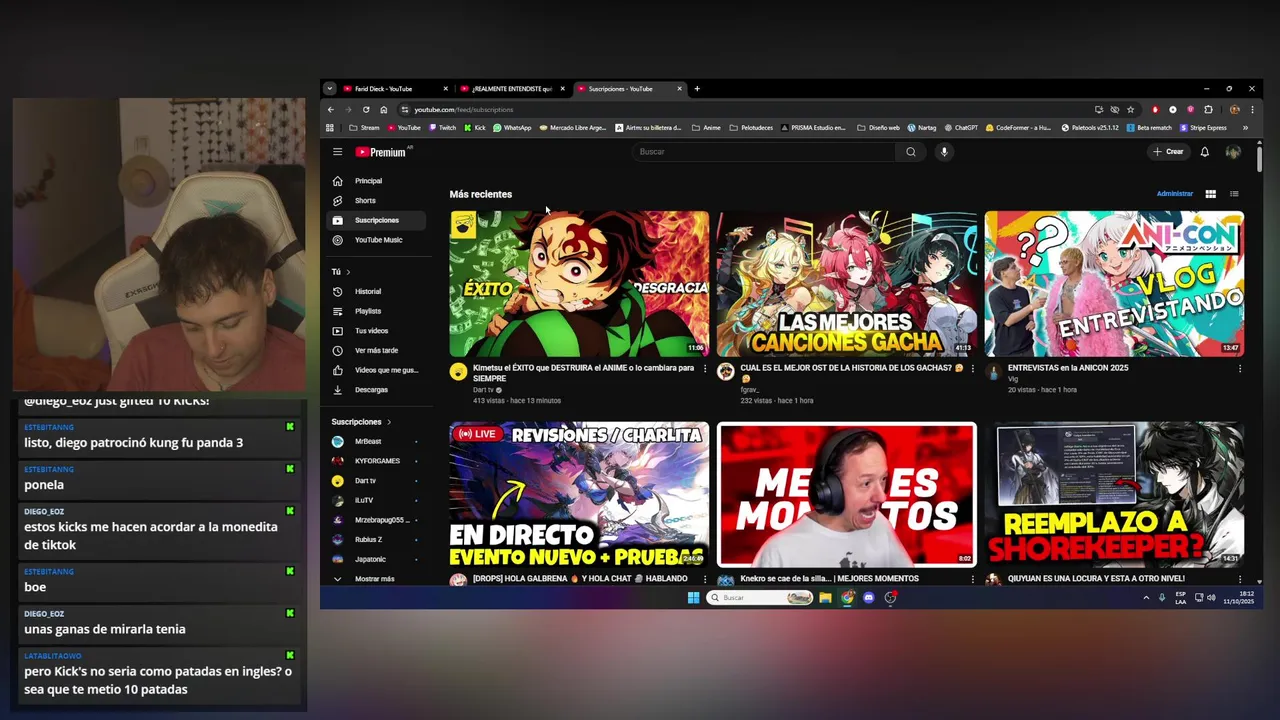
Task: Open the notifications bell
Action: tap(1205, 152)
